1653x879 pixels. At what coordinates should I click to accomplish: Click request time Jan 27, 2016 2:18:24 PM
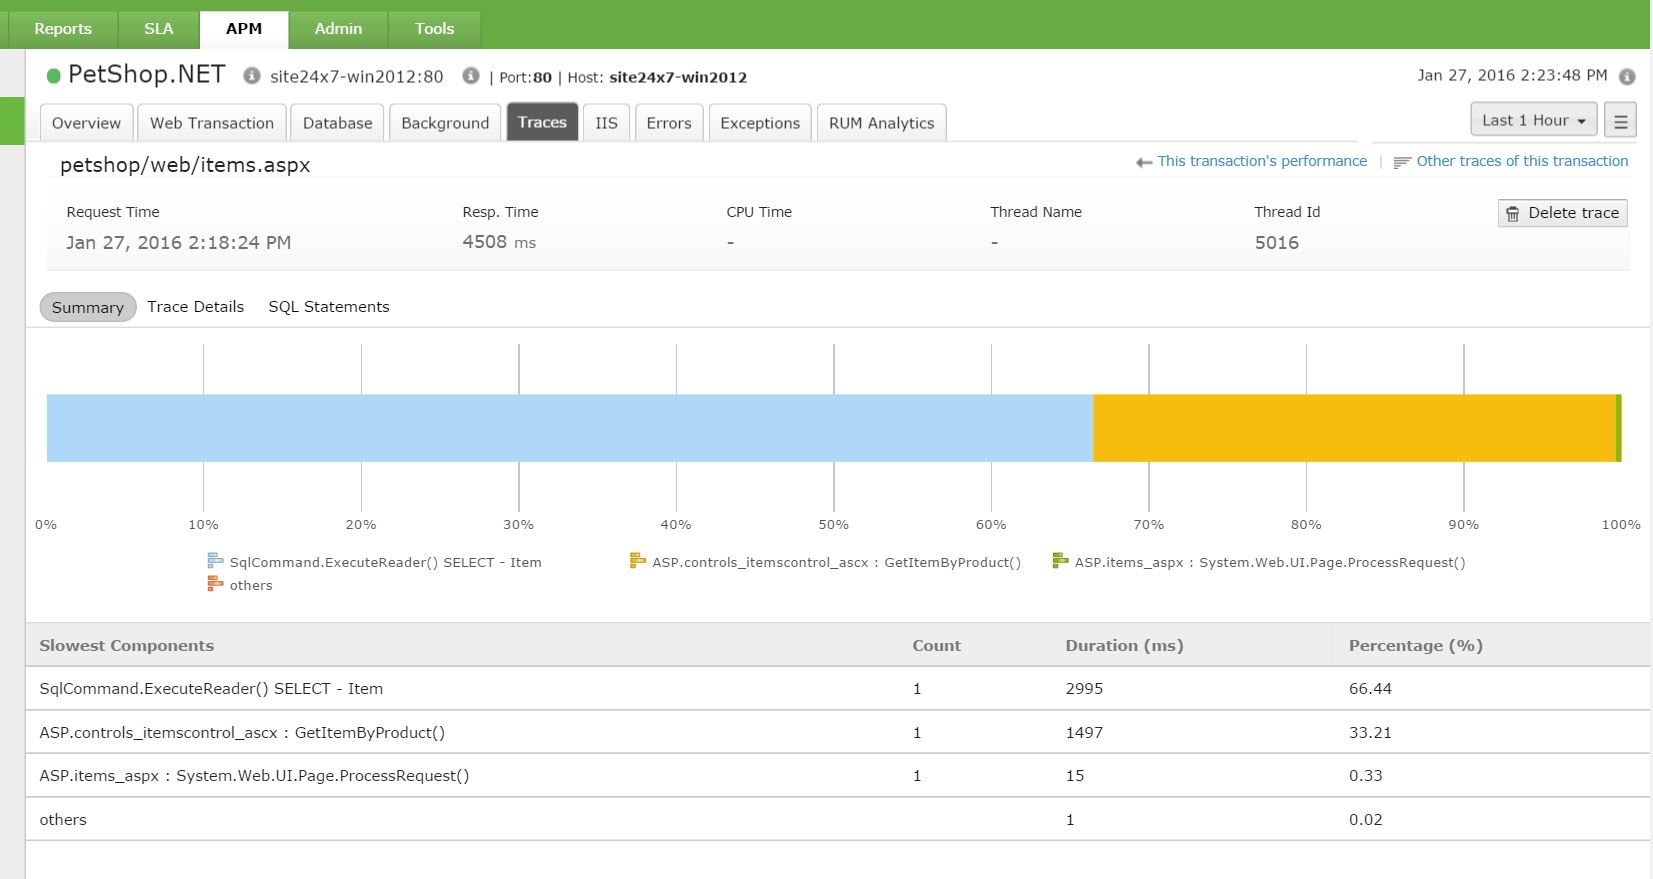[178, 243]
